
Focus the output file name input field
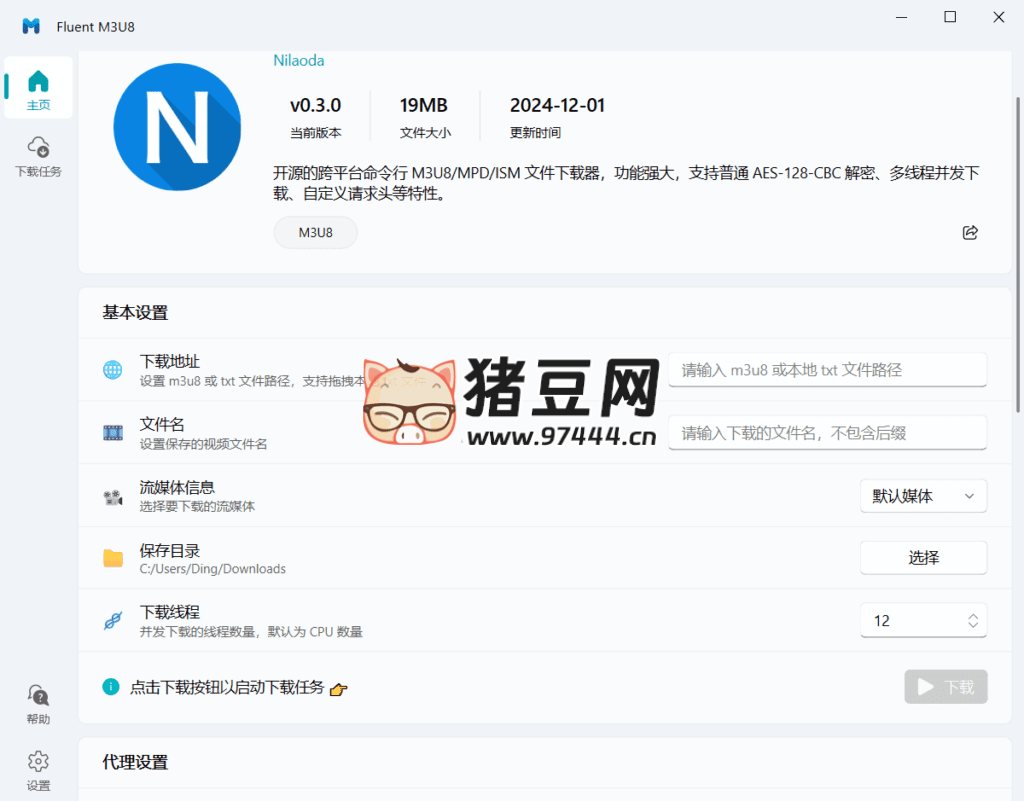(x=827, y=432)
